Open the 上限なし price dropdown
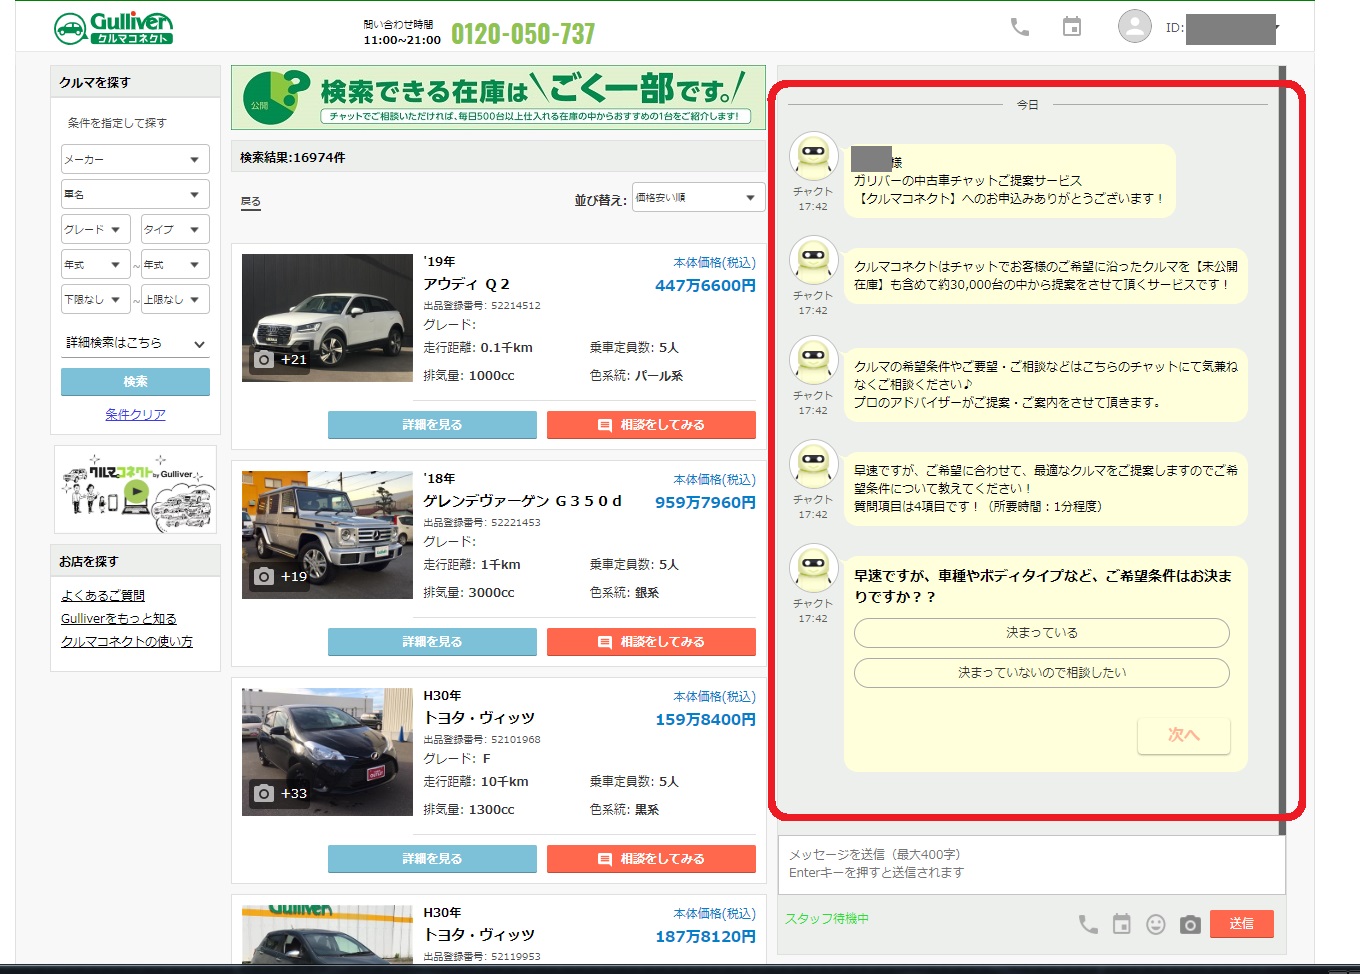Viewport: 1360px width, 974px height. pyautogui.click(x=175, y=299)
